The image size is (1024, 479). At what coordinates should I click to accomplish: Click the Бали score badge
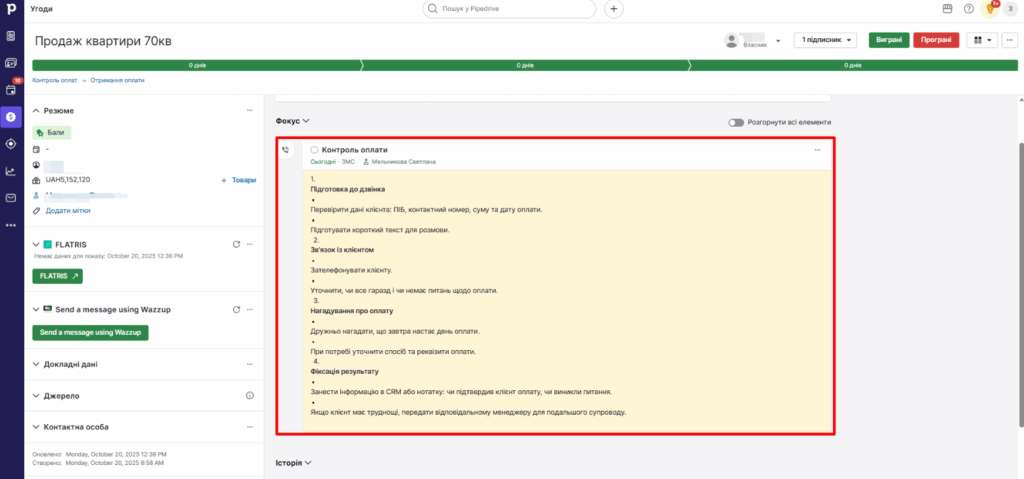pos(52,132)
